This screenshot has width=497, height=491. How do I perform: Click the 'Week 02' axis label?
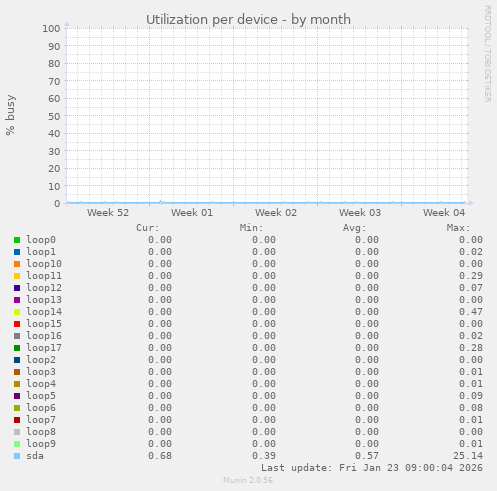[276, 213]
